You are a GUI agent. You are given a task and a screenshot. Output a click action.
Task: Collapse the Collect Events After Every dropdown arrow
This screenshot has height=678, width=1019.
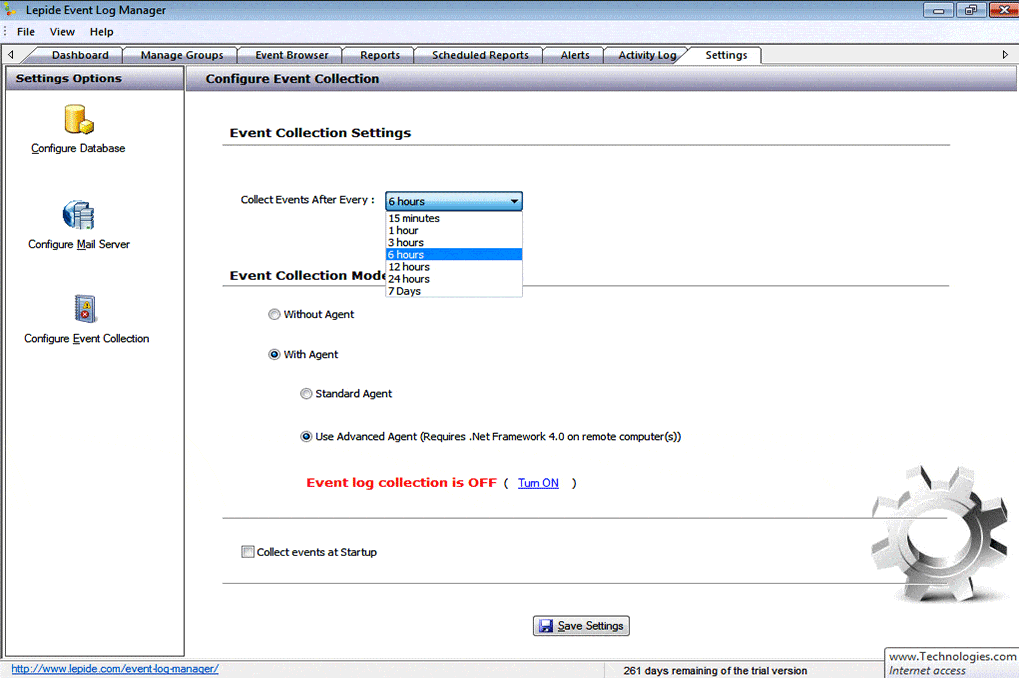[x=514, y=202]
